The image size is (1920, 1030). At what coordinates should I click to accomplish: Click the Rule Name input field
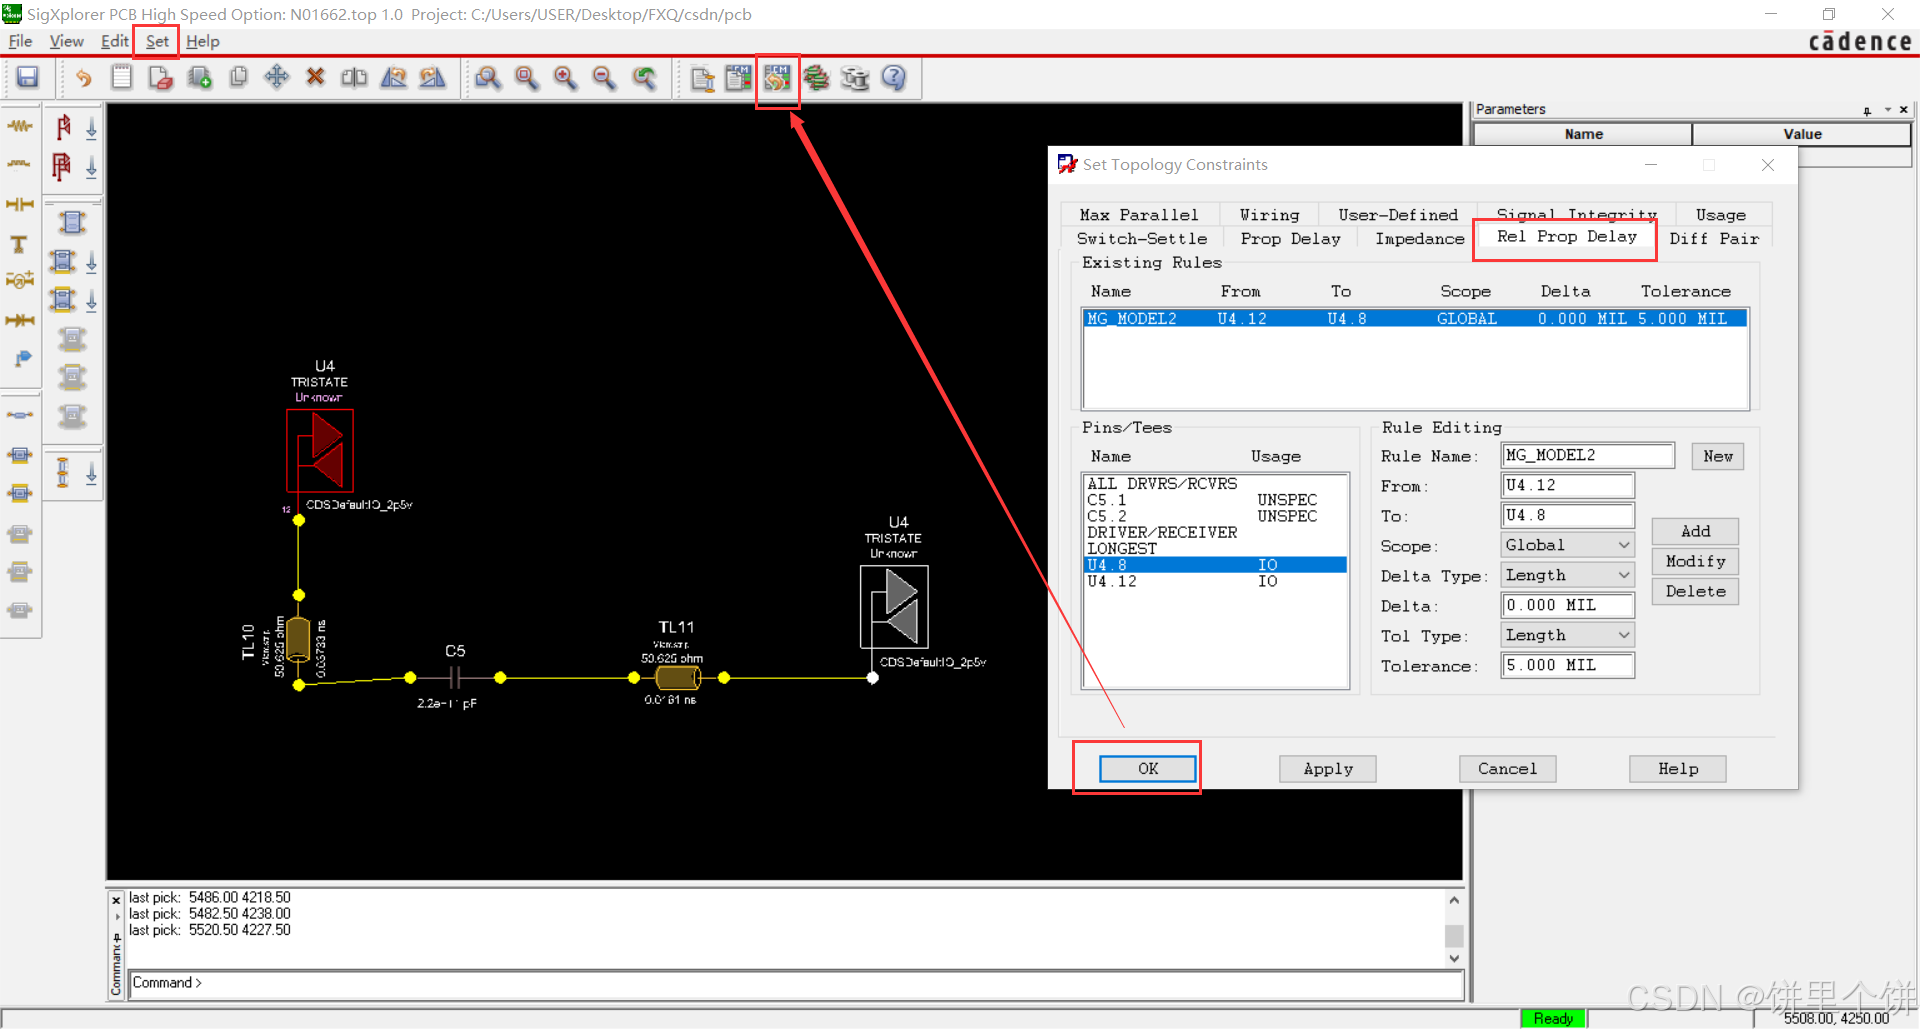[x=1588, y=455]
